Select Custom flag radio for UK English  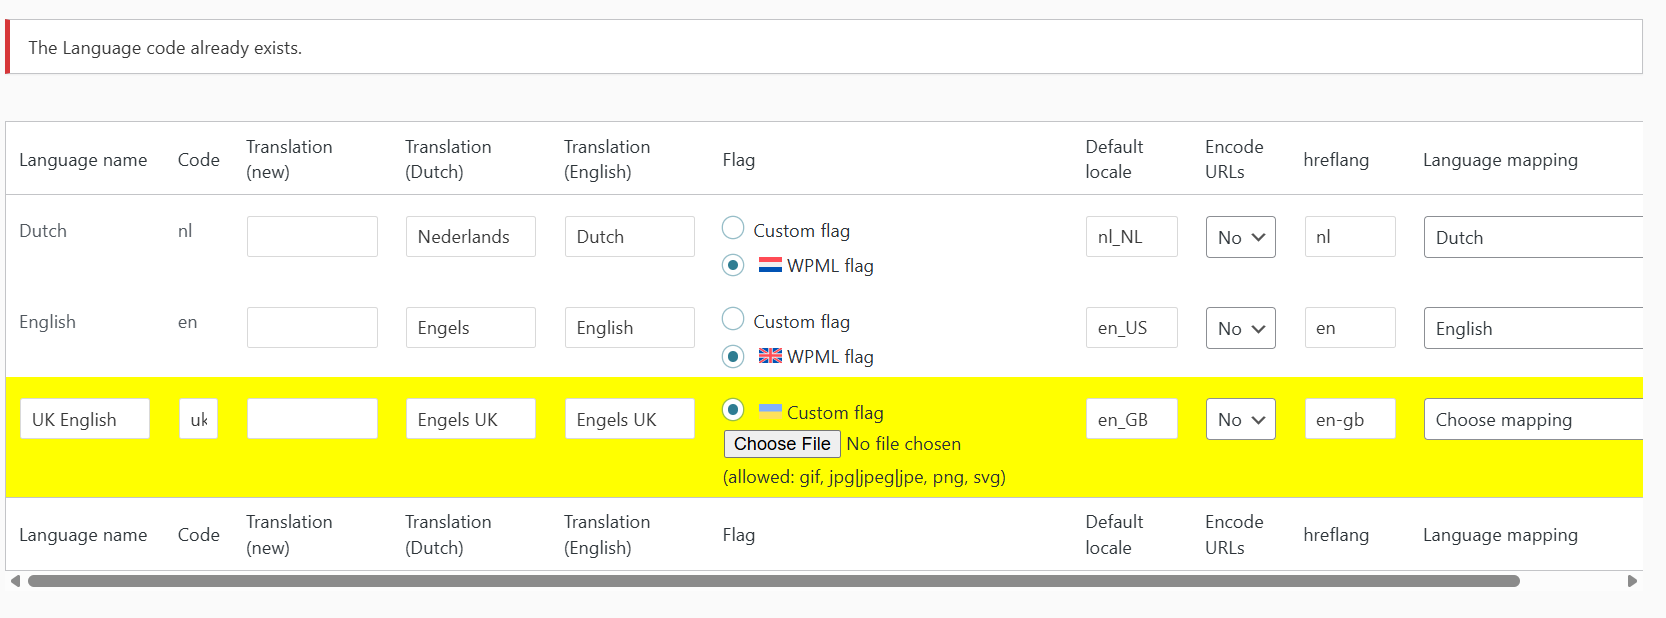click(733, 409)
